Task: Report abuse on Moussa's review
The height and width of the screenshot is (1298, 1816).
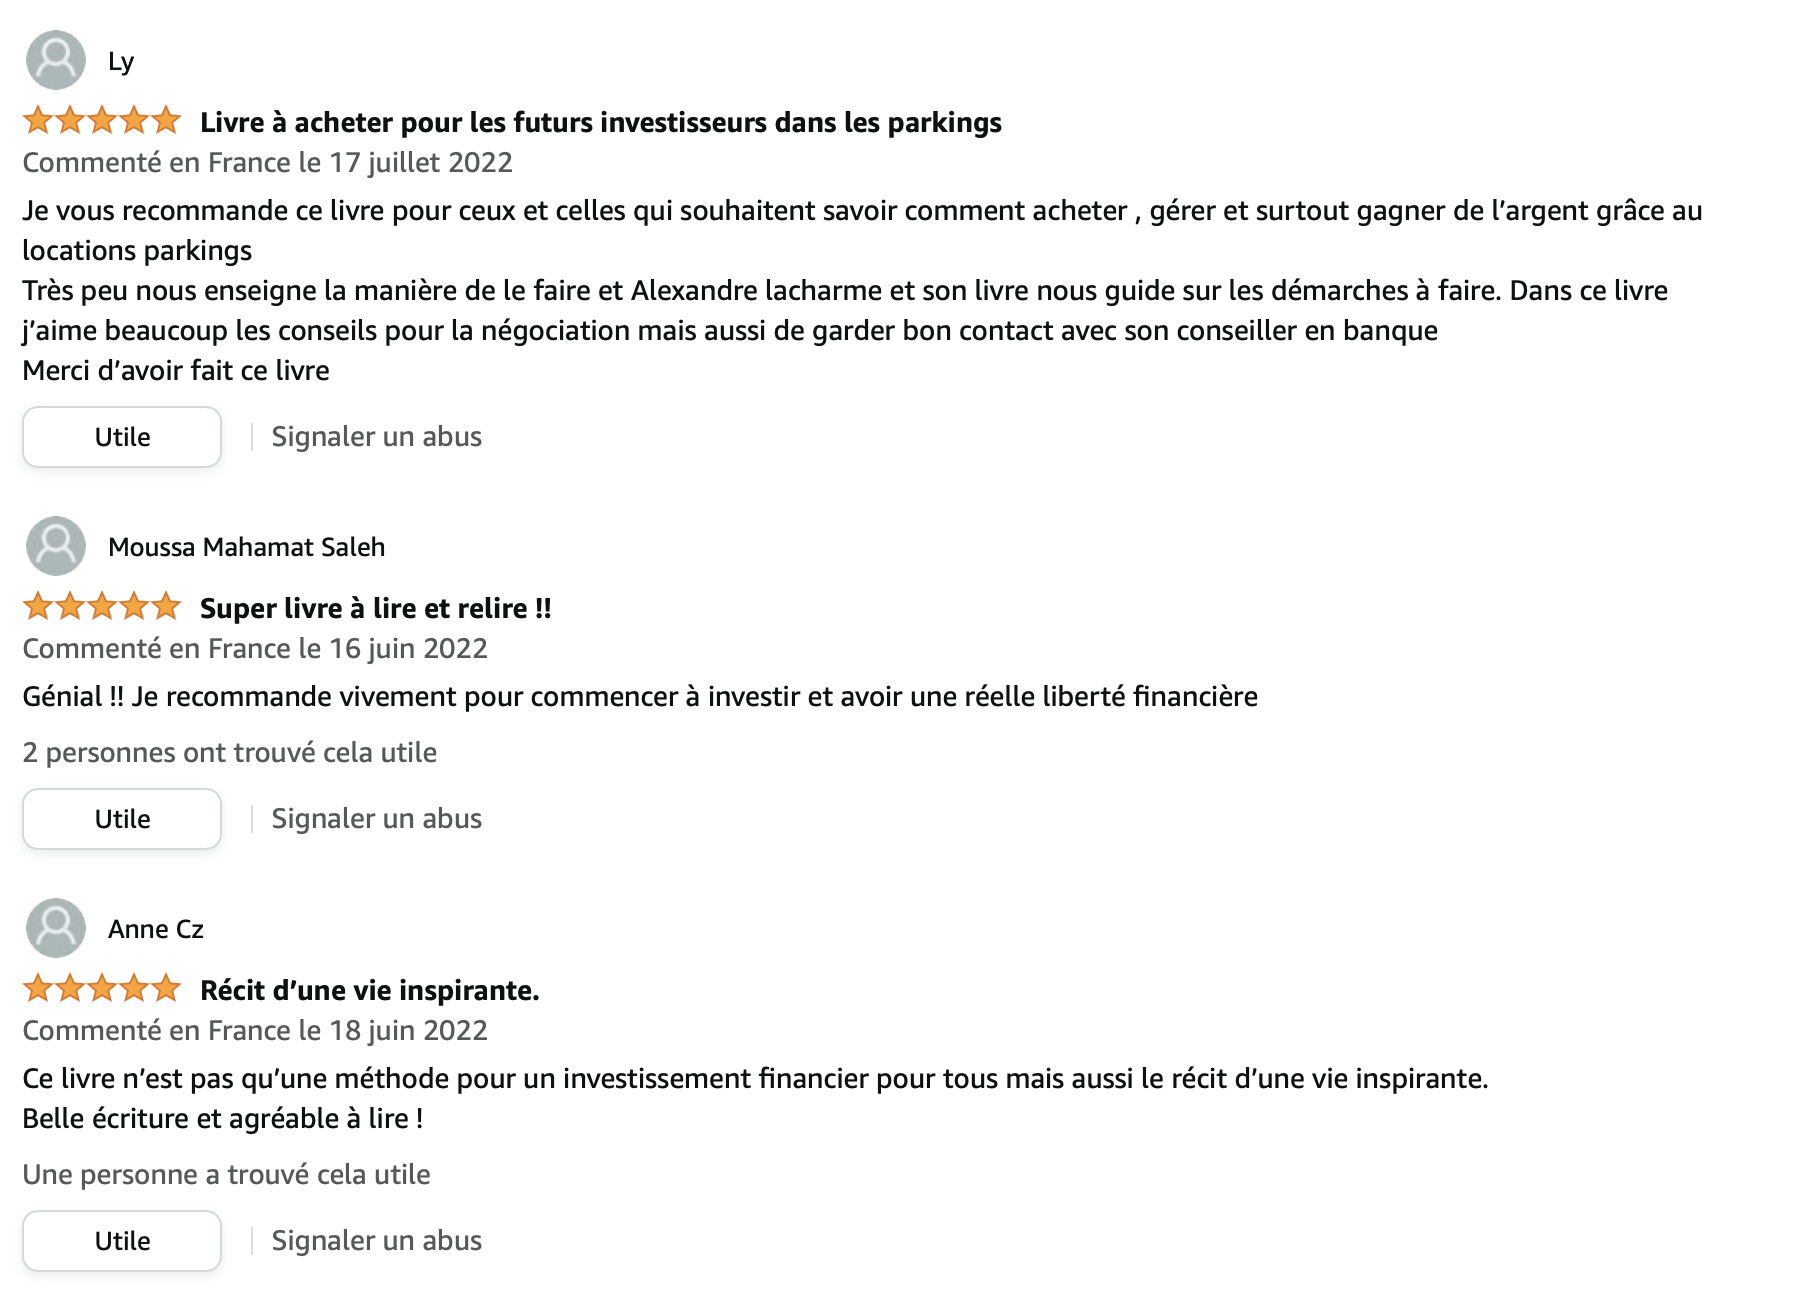Action: coord(376,819)
